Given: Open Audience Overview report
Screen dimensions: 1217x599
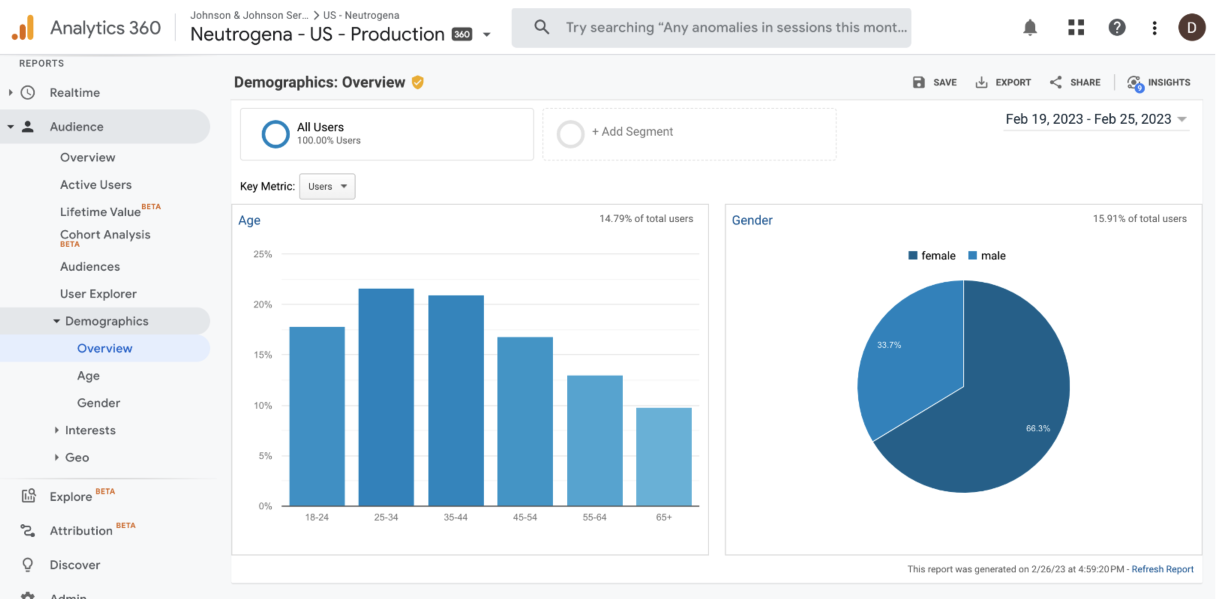Looking at the screenshot, I should tap(88, 157).
